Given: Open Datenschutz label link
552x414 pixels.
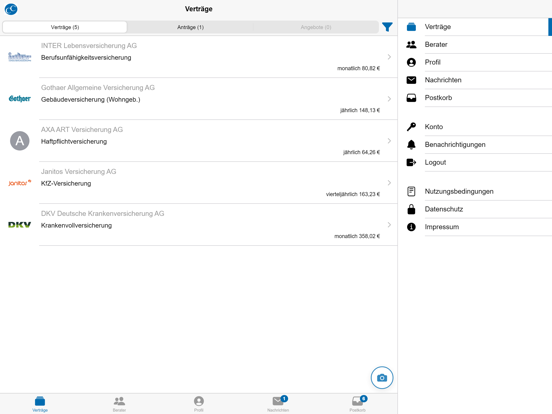Looking at the screenshot, I should click(x=444, y=209).
